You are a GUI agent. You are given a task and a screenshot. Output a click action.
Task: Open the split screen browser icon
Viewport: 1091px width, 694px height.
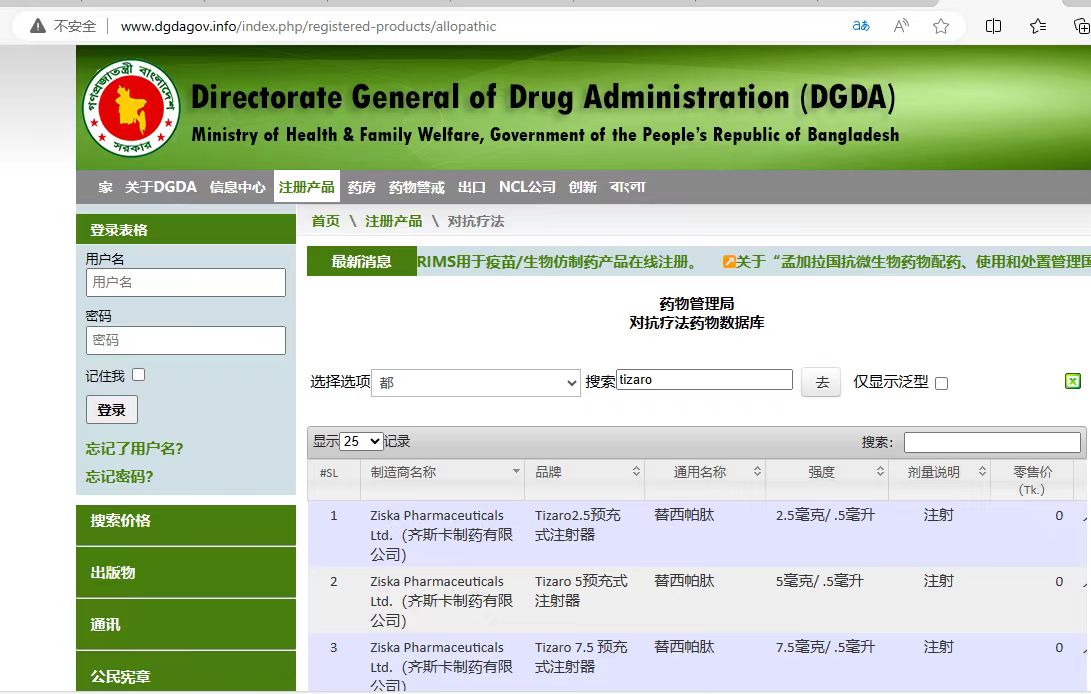click(993, 26)
